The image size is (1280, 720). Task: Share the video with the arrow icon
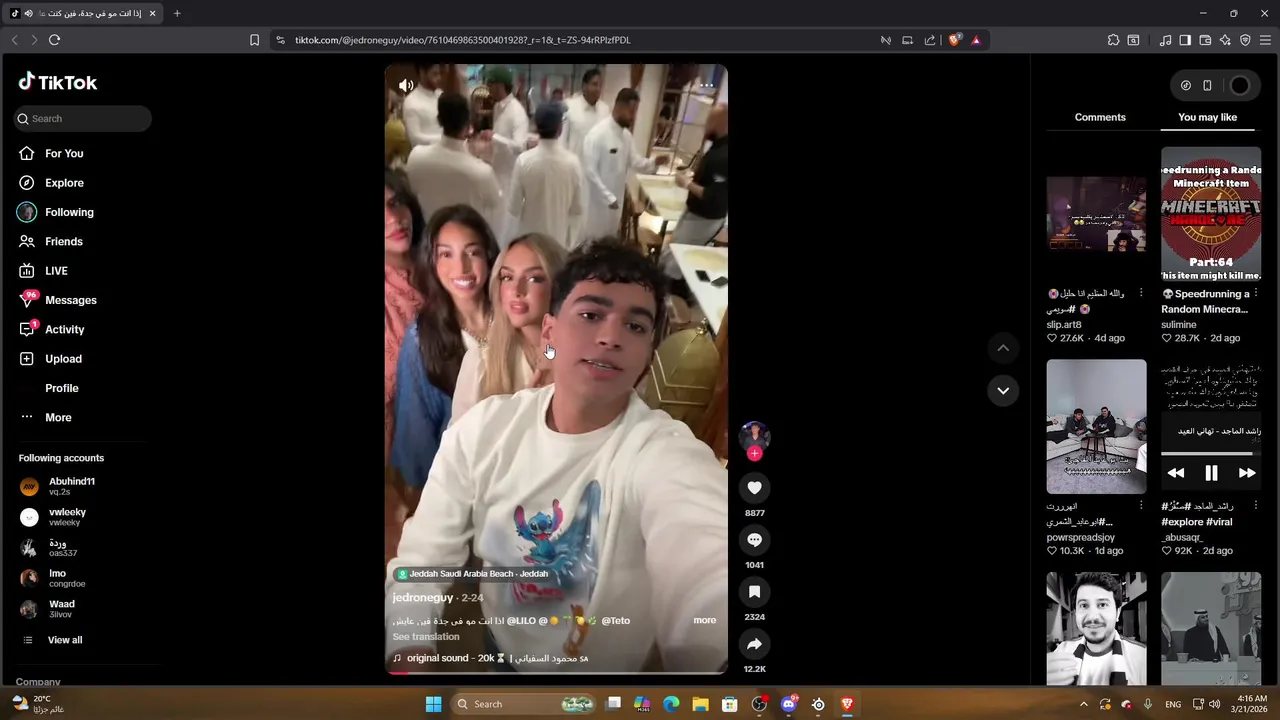(x=755, y=644)
